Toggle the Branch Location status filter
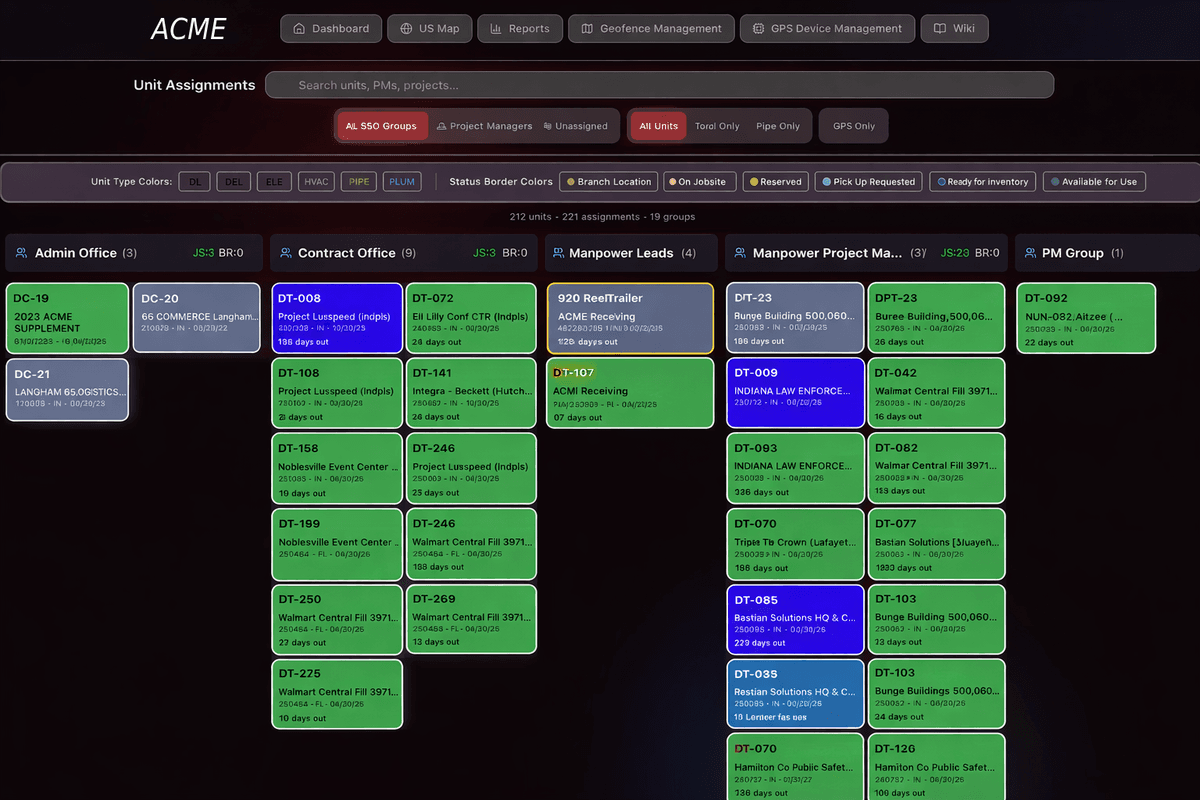Image resolution: width=1200 pixels, height=800 pixels. pyautogui.click(x=608, y=181)
